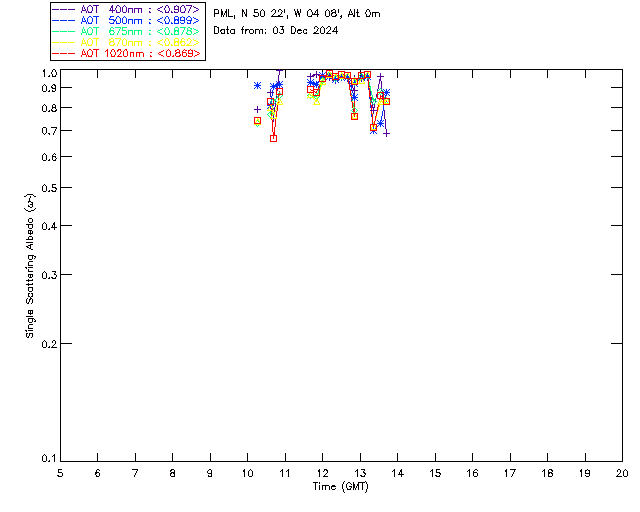Click the isolated blue asterisk near hour 10
Image resolution: width=640 pixels, height=512 pixels.
pos(257,85)
